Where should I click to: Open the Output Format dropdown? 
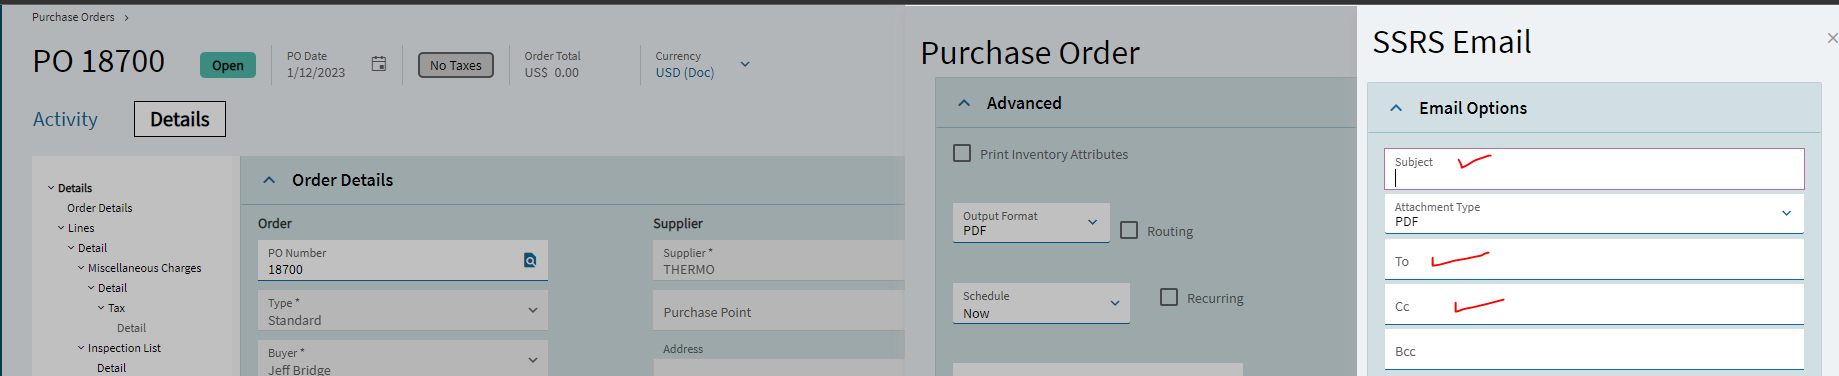pos(1031,223)
